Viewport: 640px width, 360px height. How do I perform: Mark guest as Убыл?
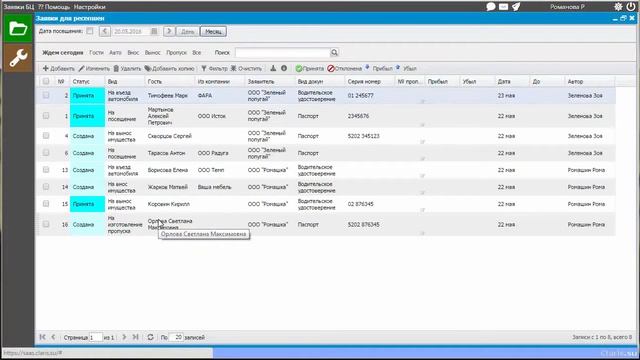pyautogui.click(x=407, y=69)
